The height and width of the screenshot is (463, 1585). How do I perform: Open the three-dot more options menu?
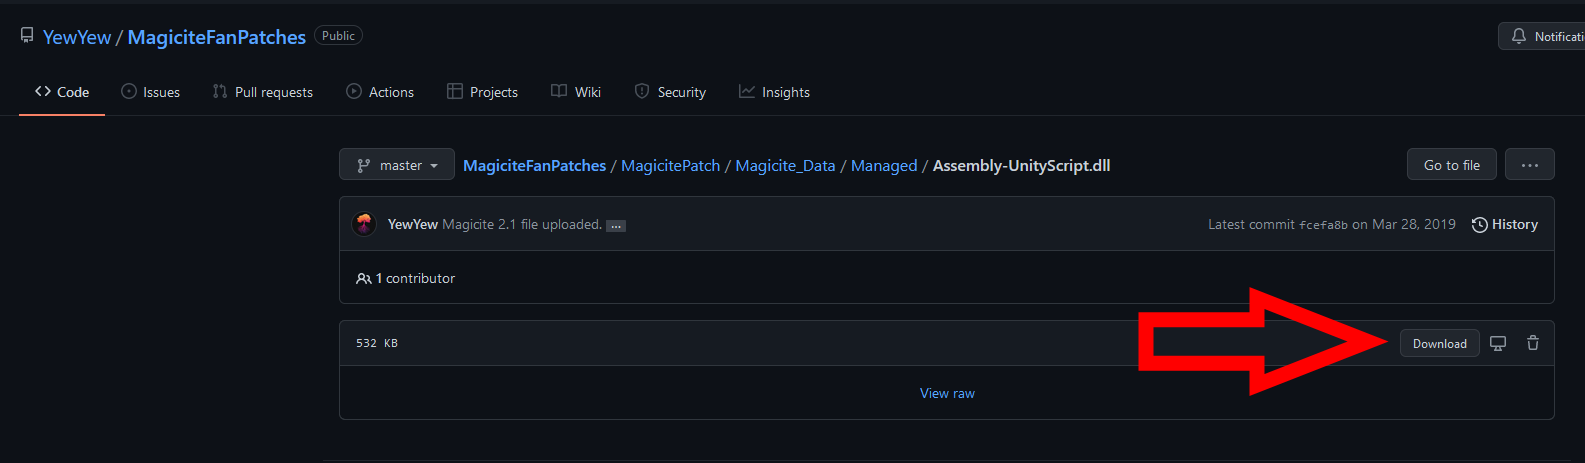1529,165
